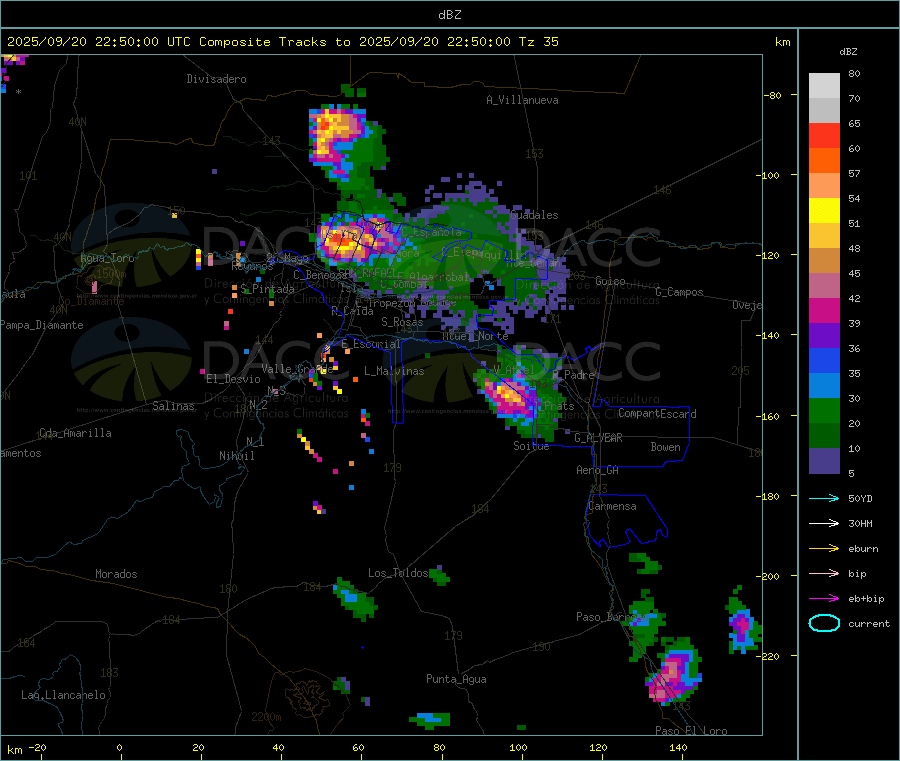Click the green 30 dBZ color swatch
Image resolution: width=900 pixels, height=761 pixels.
point(824,410)
